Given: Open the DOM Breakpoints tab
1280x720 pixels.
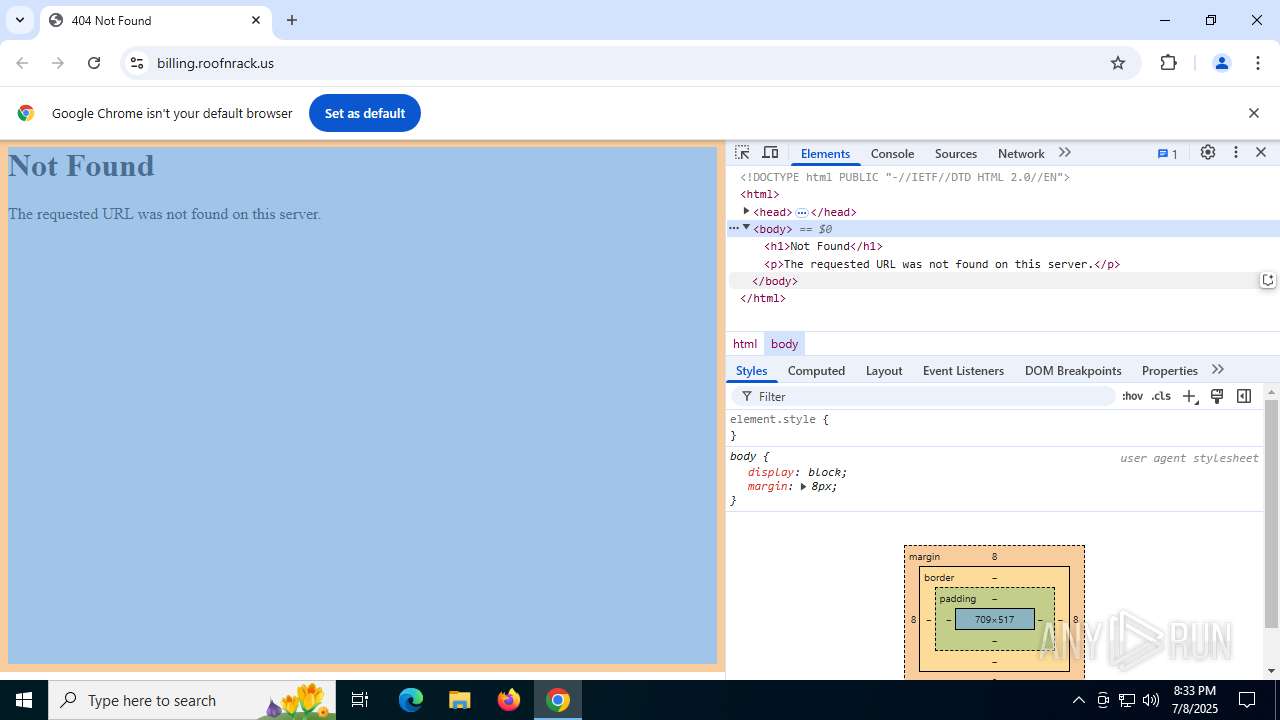Looking at the screenshot, I should click(x=1073, y=371).
